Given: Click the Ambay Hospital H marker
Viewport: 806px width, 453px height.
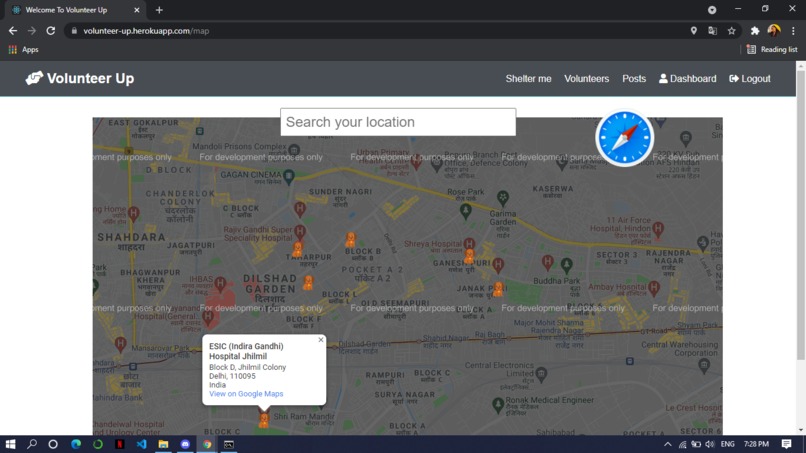Looking at the screenshot, I should click(x=654, y=287).
